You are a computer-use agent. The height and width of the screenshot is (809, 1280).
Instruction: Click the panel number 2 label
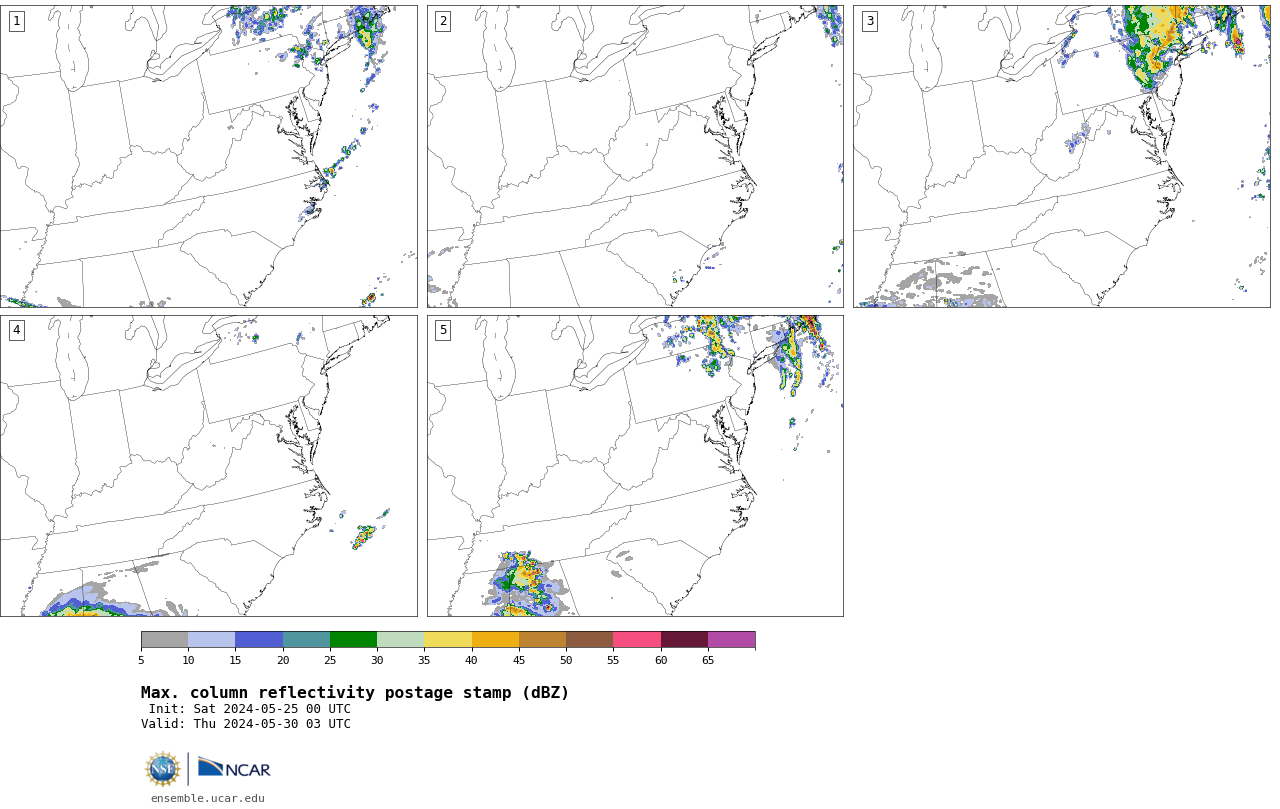(x=443, y=21)
